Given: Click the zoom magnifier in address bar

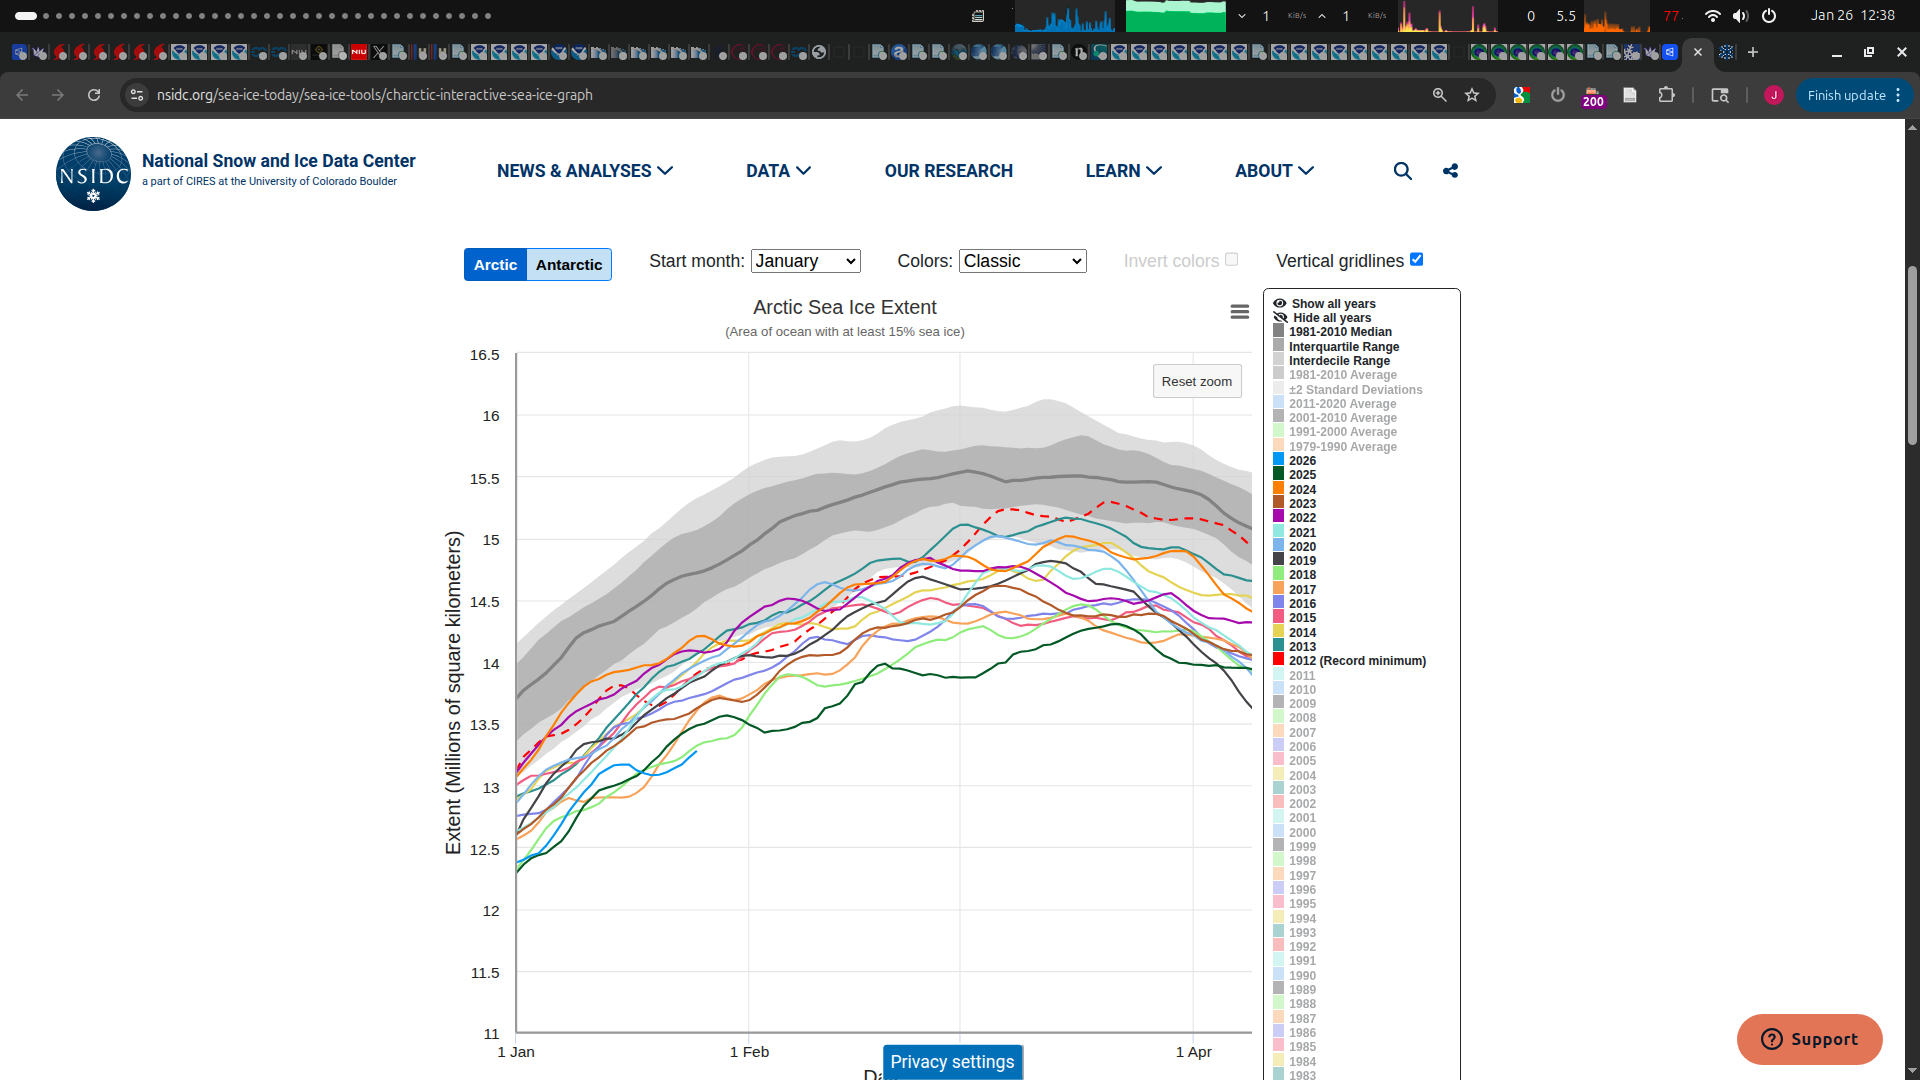Looking at the screenshot, I should coord(1439,95).
